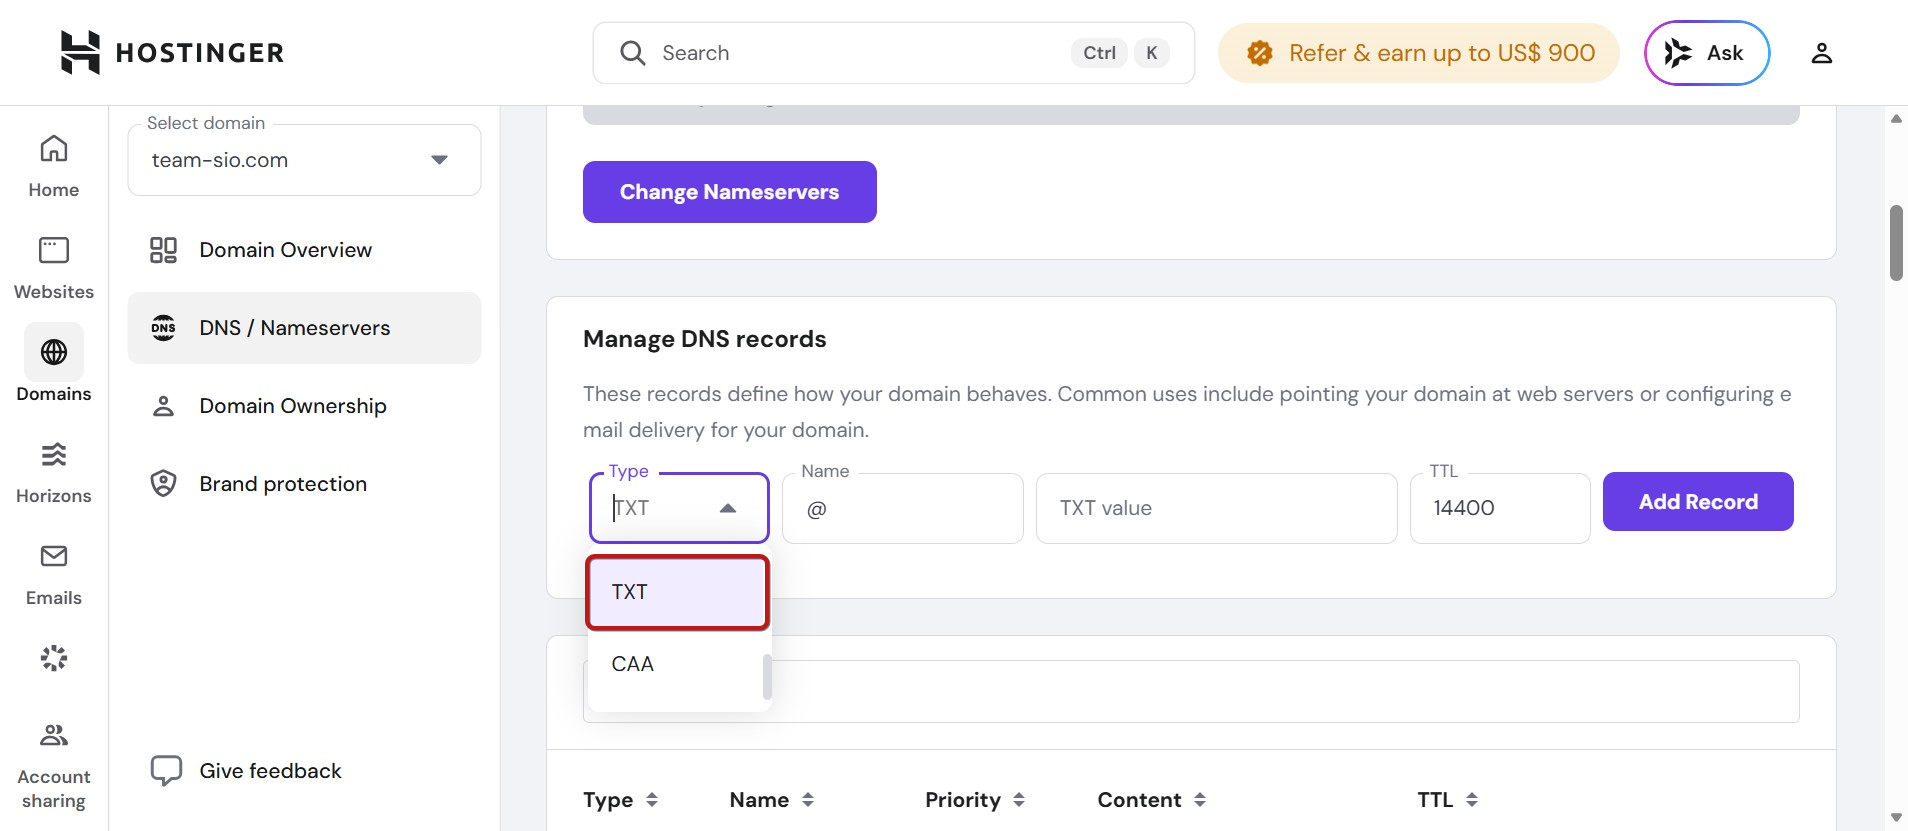
Task: Click the Hostinger logo
Action: click(172, 52)
